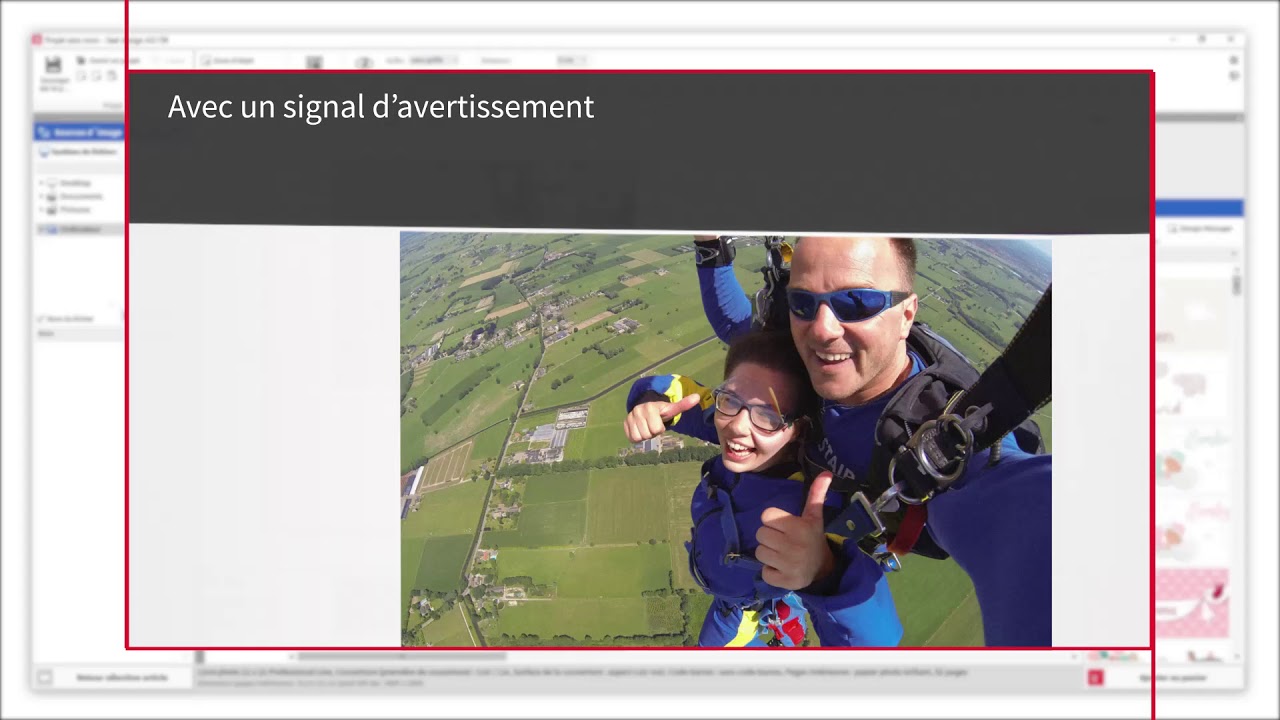Expand the Desktop tree node
The image size is (1280, 720).
[x=41, y=184]
